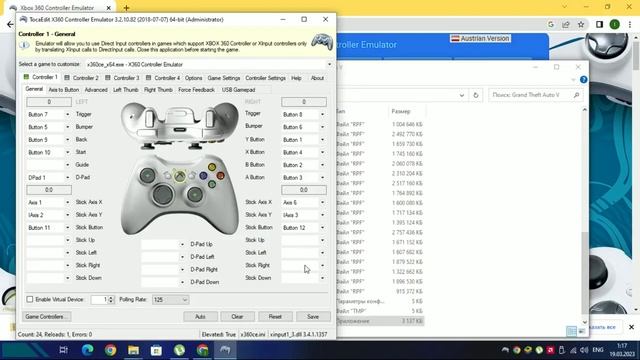Open File Explorer from the taskbar
The width and height of the screenshot is (640, 360).
click(133, 350)
